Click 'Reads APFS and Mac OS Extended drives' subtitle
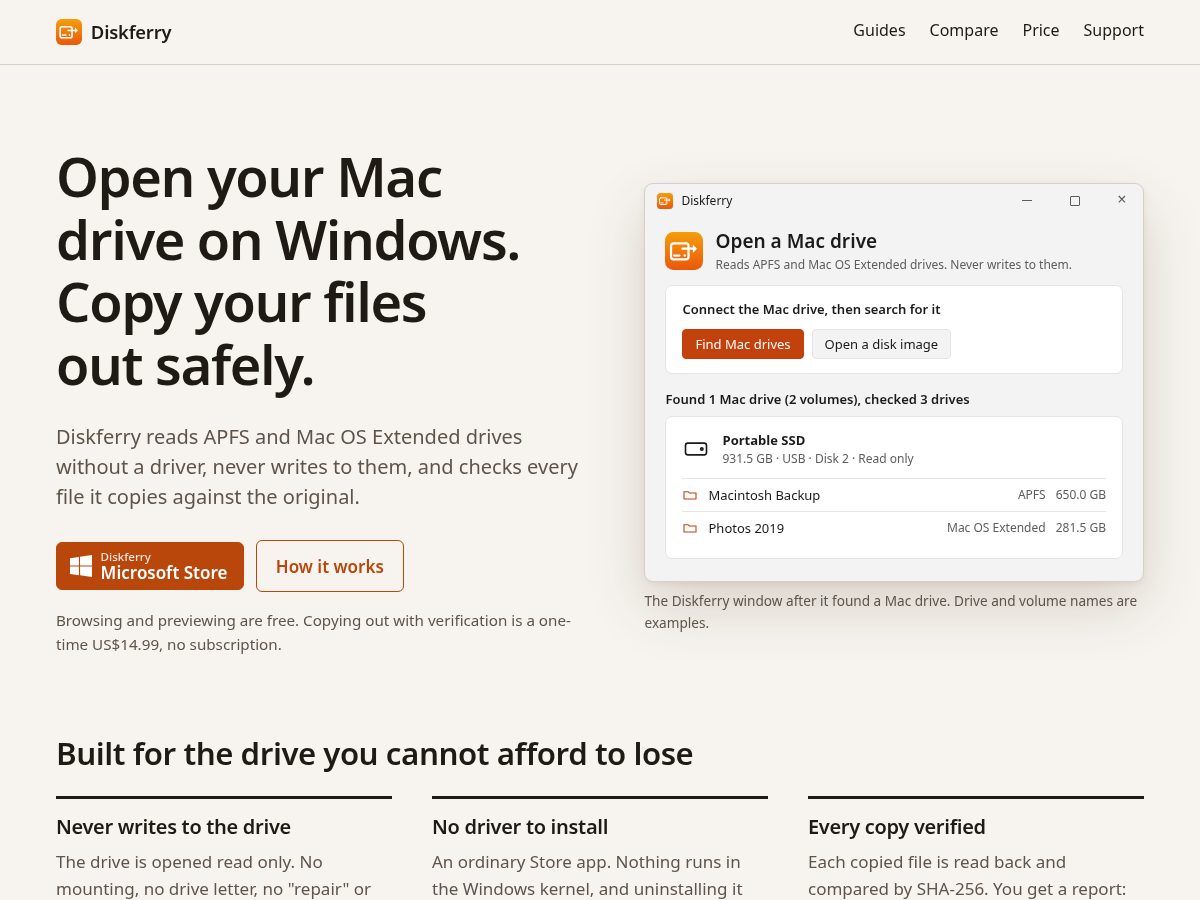Viewport: 1200px width, 900px height. 893,265
